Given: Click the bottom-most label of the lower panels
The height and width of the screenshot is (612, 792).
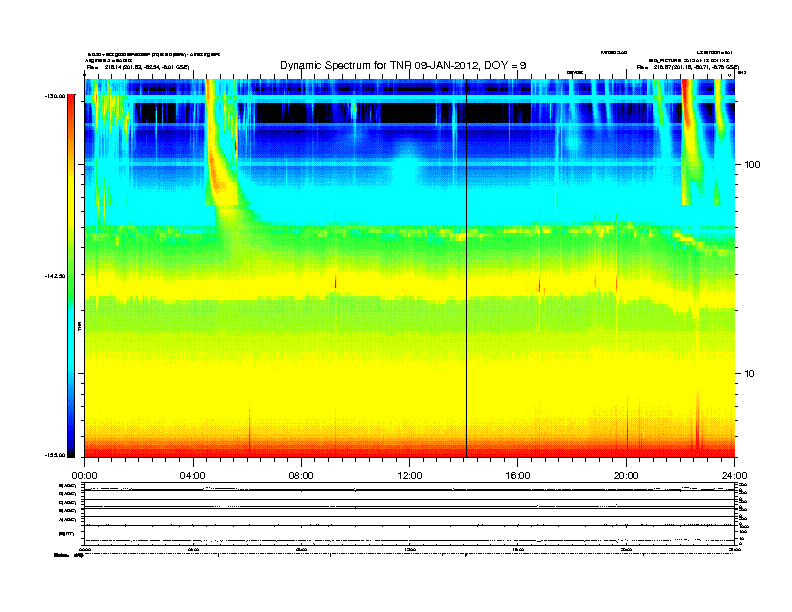Looking at the screenshot, I should point(69,555).
